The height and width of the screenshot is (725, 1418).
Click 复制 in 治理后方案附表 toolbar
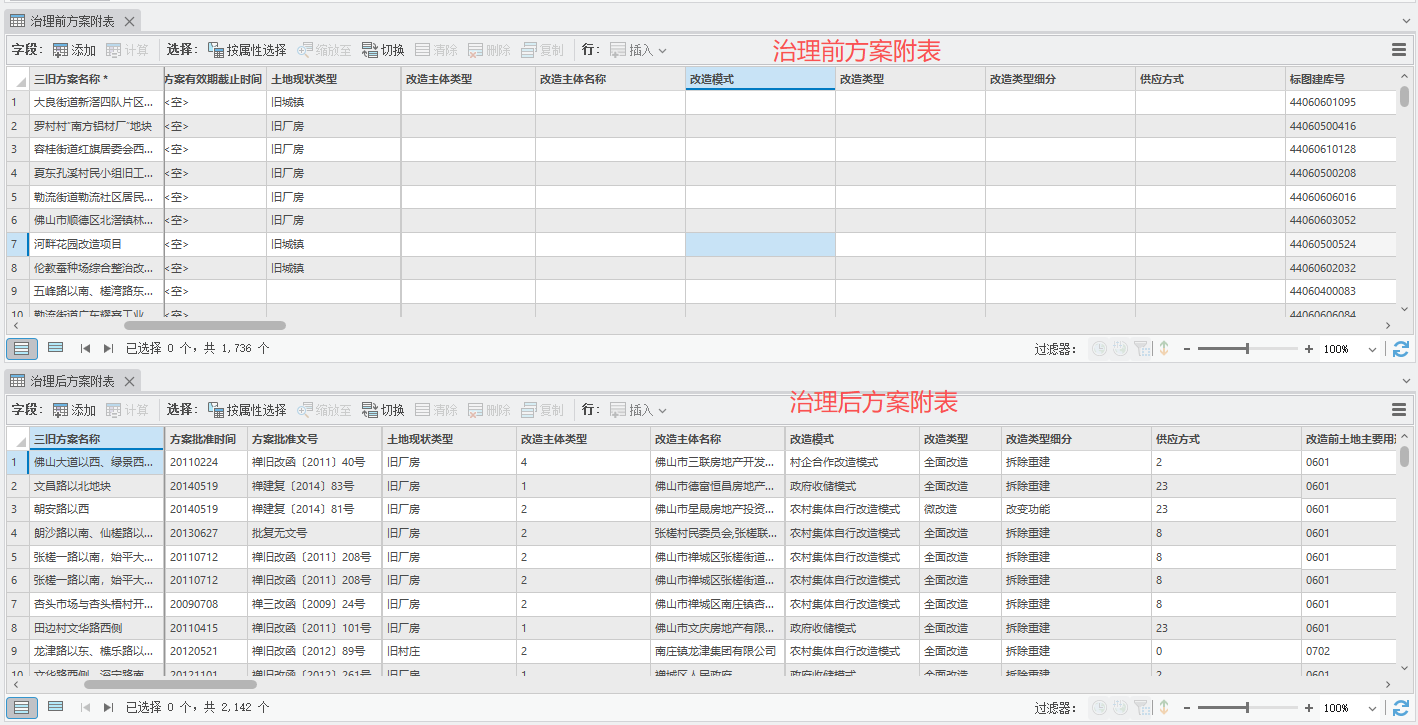pos(542,410)
